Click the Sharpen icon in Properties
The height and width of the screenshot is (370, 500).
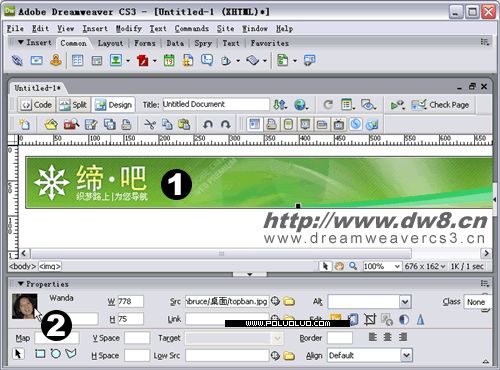point(420,319)
